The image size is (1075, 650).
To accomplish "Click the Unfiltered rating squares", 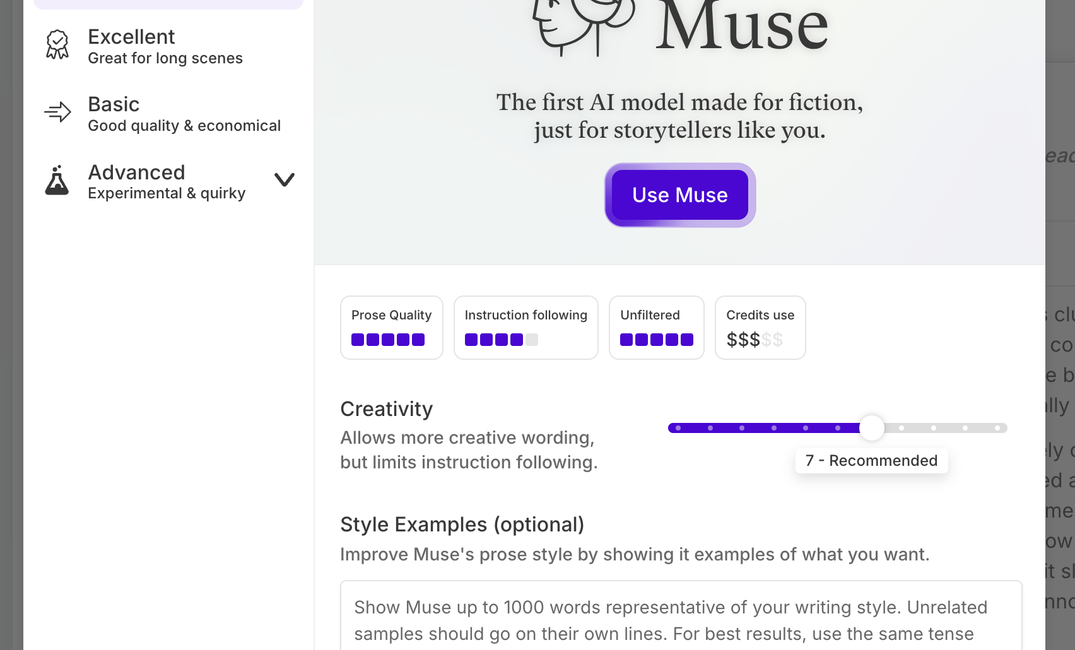I will 656,340.
